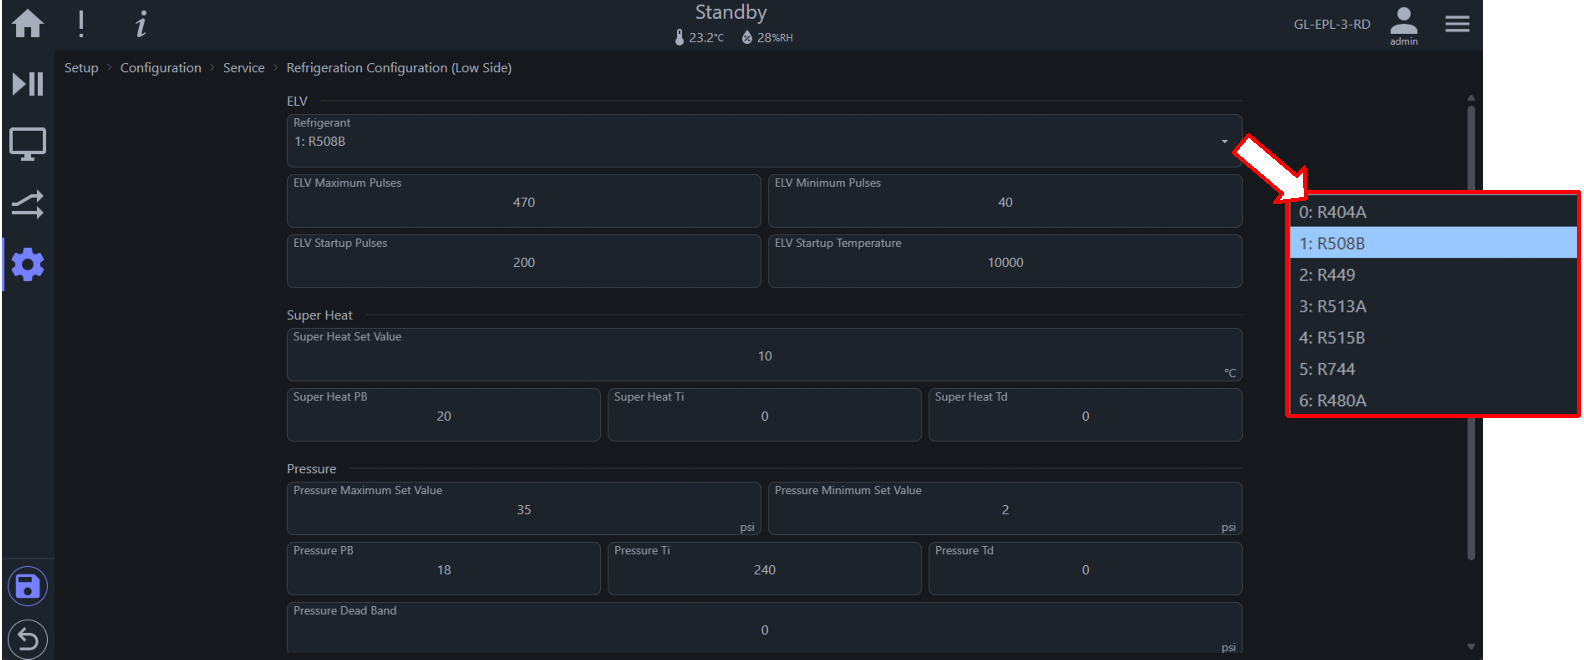Edit the Pressure Ti field
The height and width of the screenshot is (660, 1584).
[x=764, y=569]
